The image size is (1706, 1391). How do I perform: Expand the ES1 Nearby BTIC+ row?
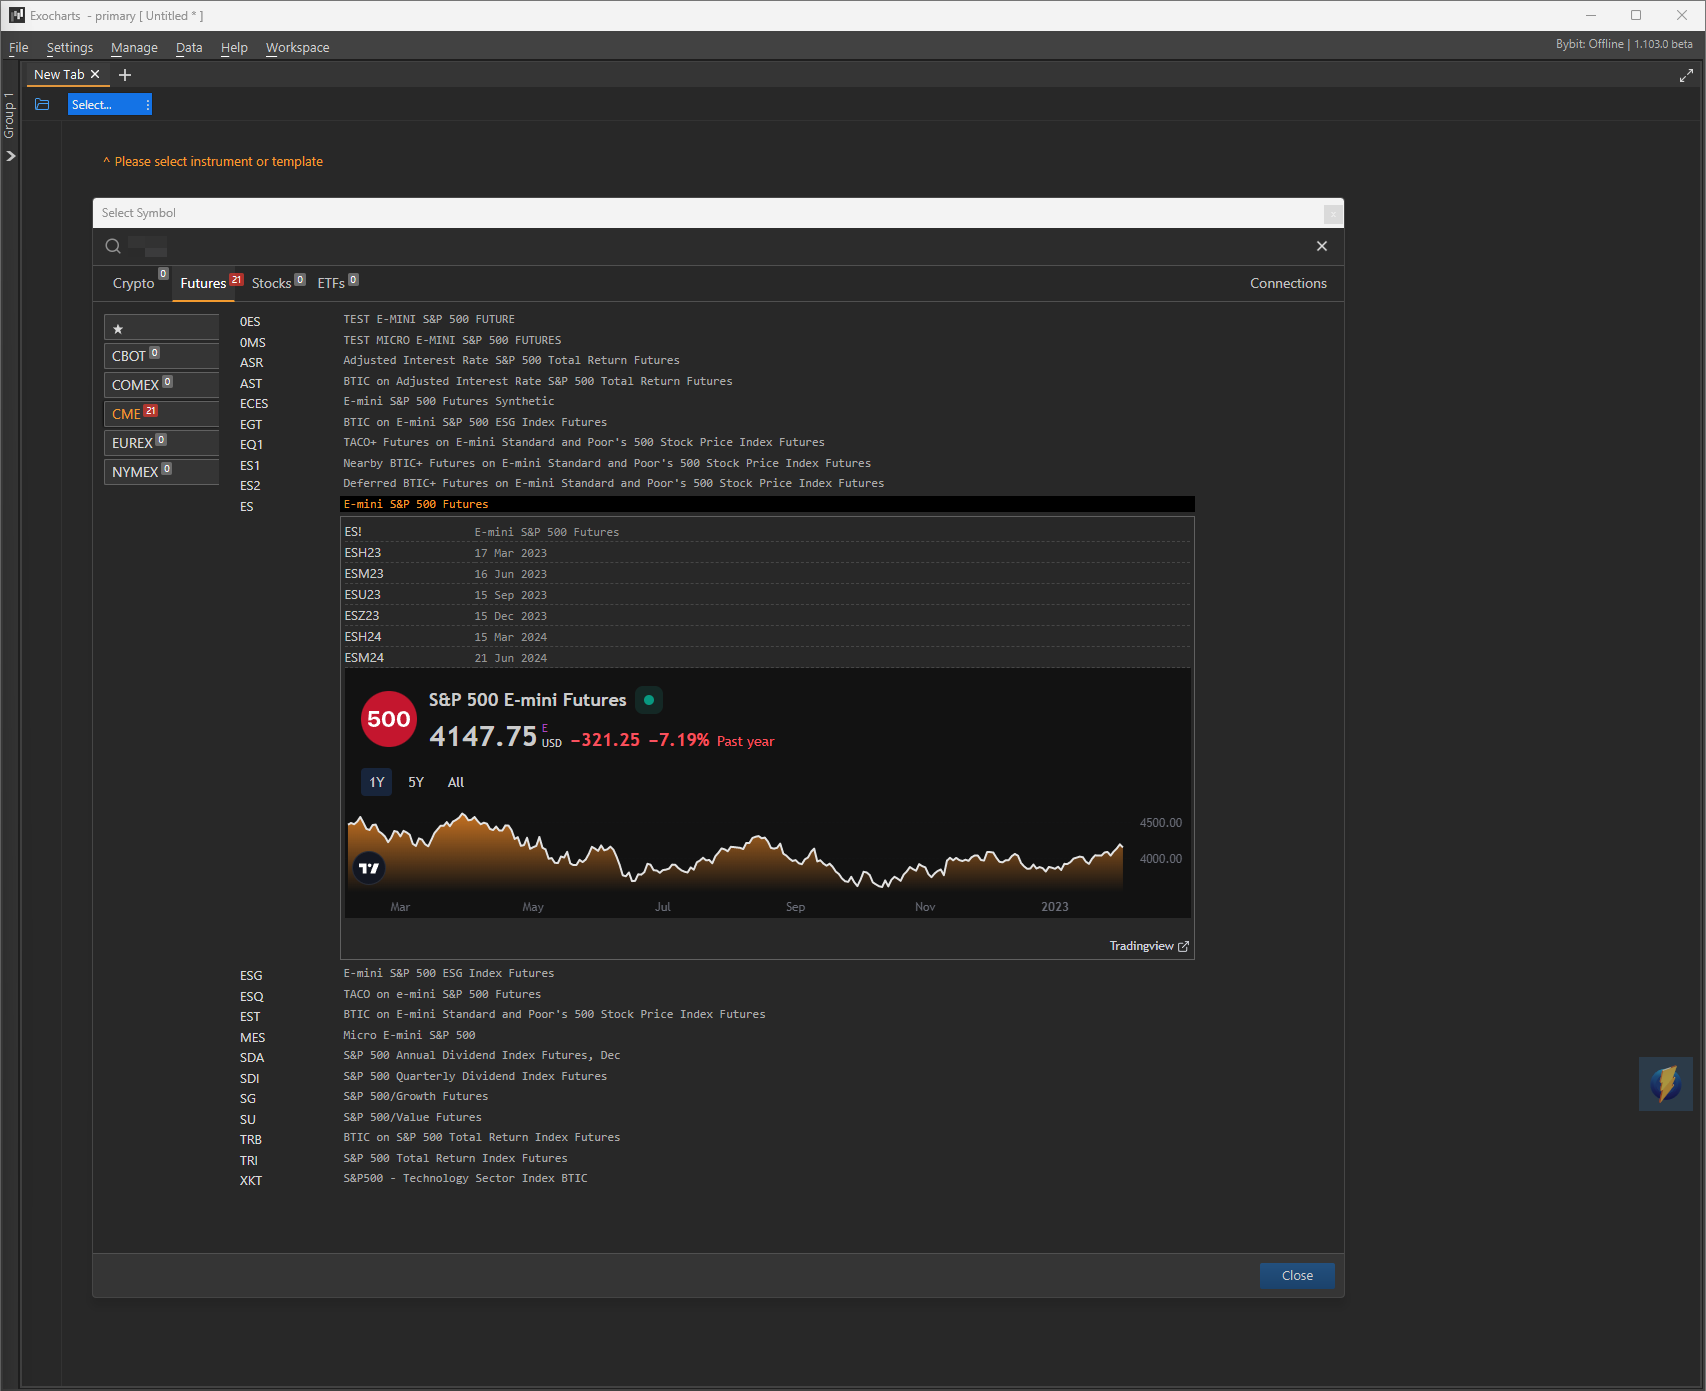pos(716,464)
